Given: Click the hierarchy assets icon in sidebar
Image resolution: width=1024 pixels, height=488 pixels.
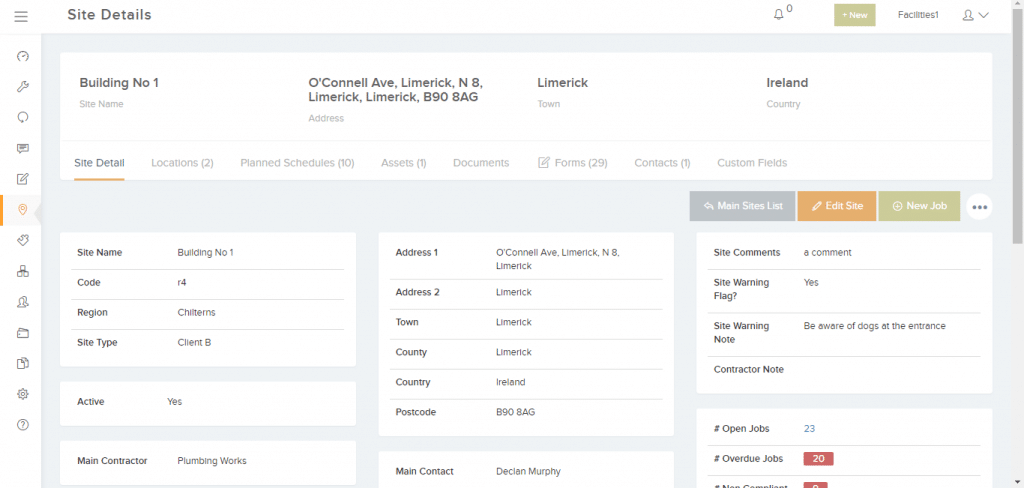Looking at the screenshot, I should pyautogui.click(x=22, y=271).
